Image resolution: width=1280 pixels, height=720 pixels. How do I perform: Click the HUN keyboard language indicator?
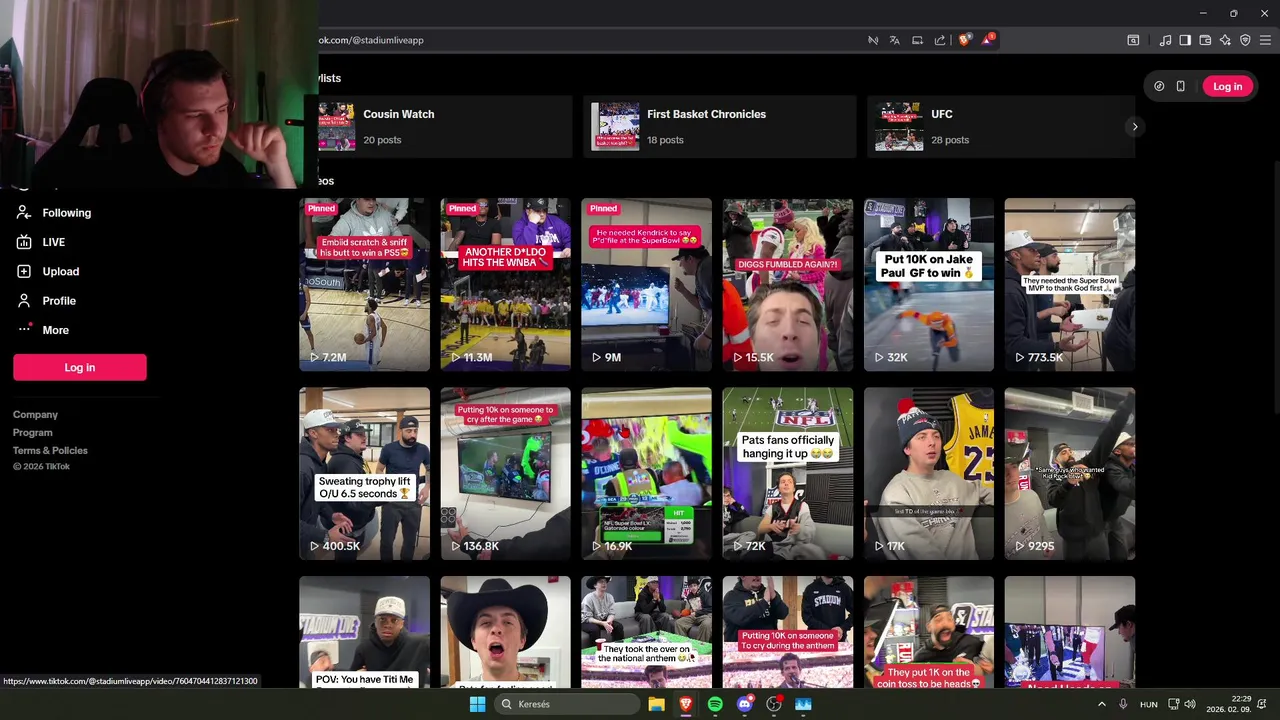pos(1149,704)
